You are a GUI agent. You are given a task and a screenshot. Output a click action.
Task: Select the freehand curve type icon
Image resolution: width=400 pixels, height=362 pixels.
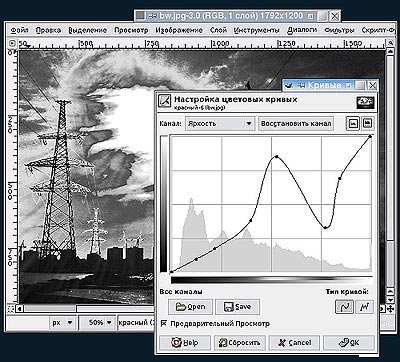pyautogui.click(x=364, y=307)
